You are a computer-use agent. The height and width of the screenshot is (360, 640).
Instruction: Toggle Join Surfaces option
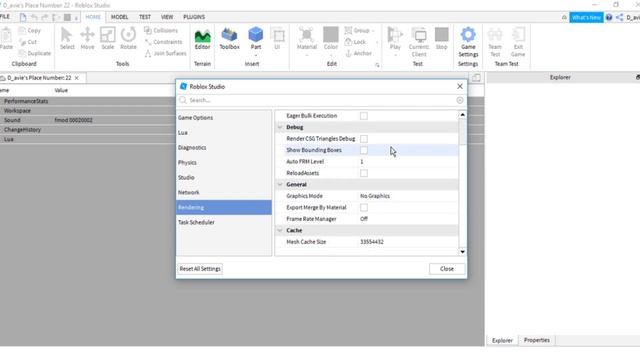tap(165, 53)
